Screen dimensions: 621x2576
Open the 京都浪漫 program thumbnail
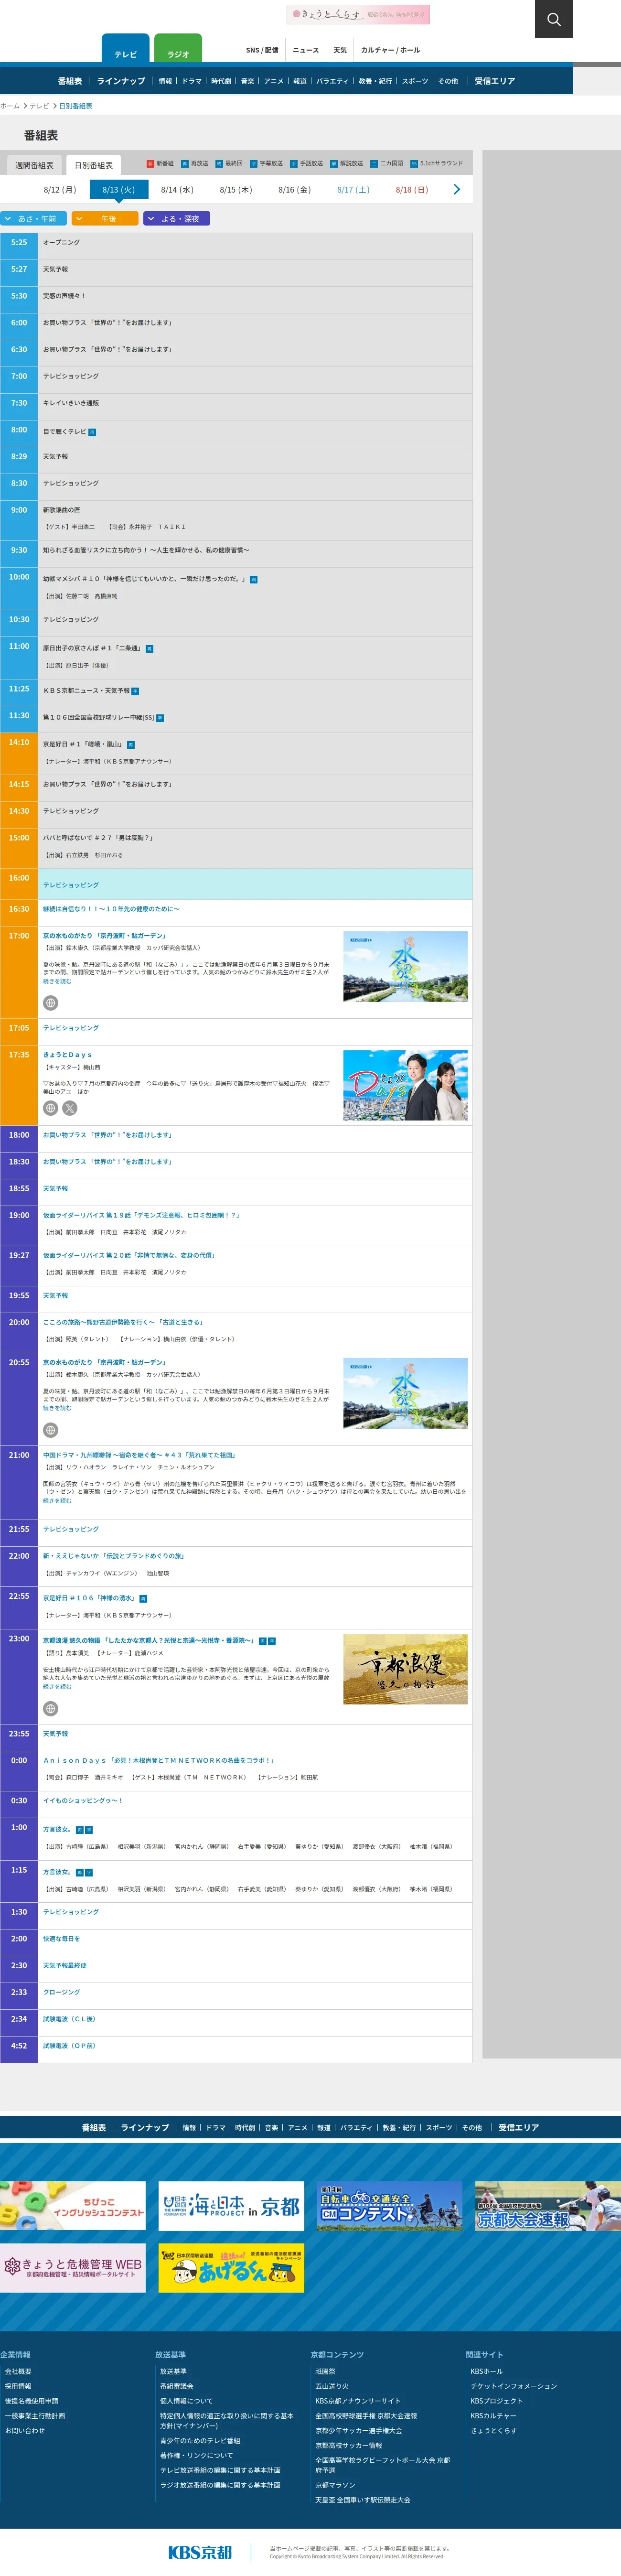tap(405, 1669)
